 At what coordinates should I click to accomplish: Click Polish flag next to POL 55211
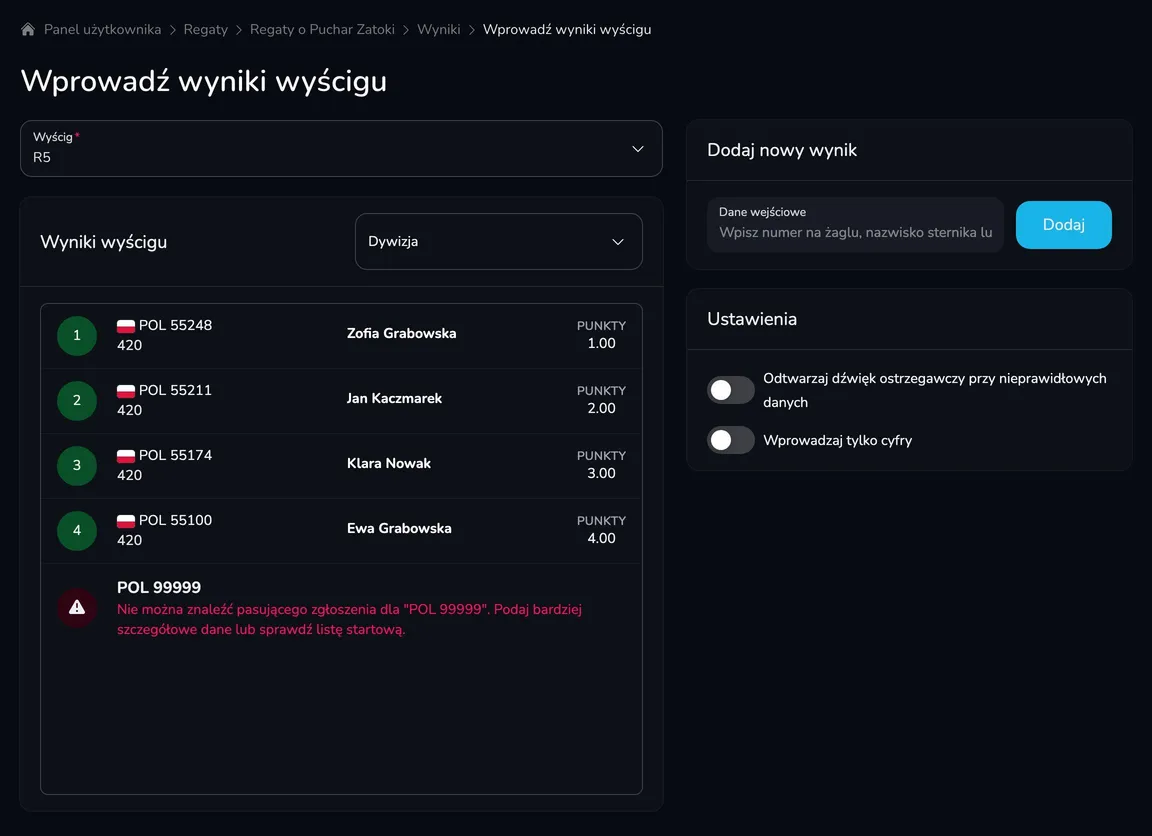[x=126, y=391]
